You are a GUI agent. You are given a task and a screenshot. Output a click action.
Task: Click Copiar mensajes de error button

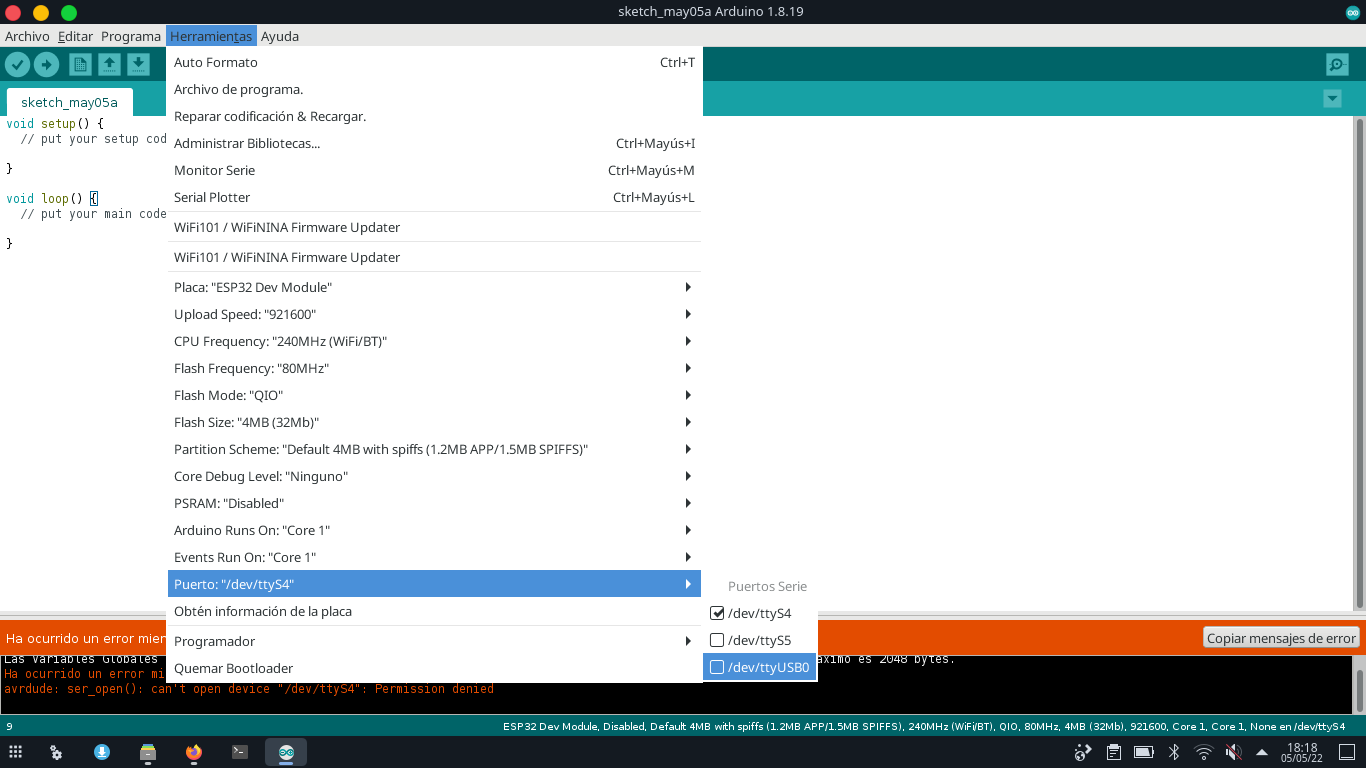[x=1281, y=638]
